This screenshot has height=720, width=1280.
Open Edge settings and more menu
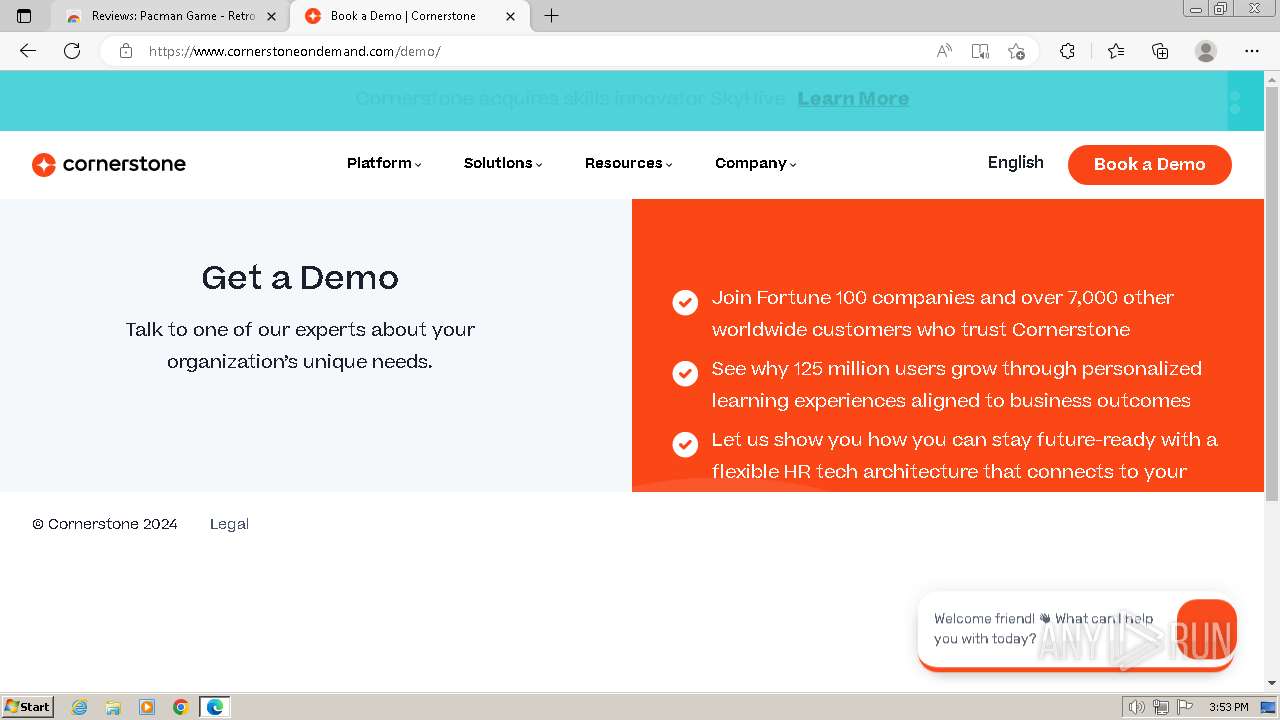1252,51
